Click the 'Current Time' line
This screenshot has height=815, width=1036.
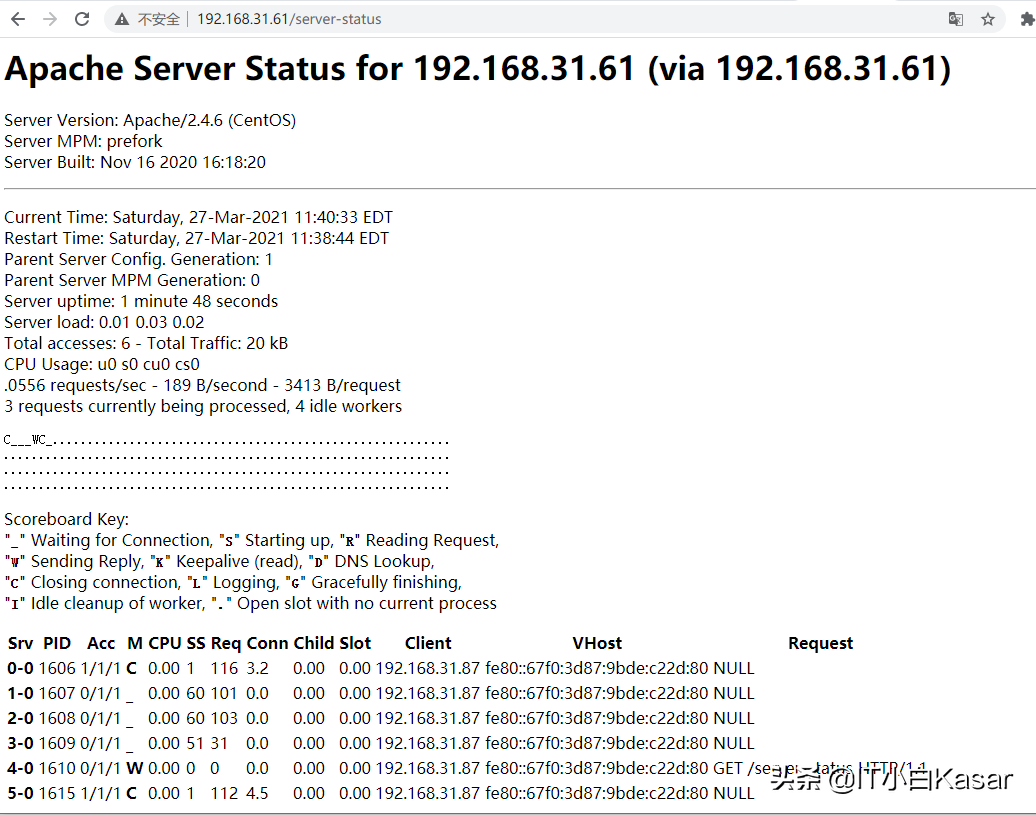[x=198, y=217]
